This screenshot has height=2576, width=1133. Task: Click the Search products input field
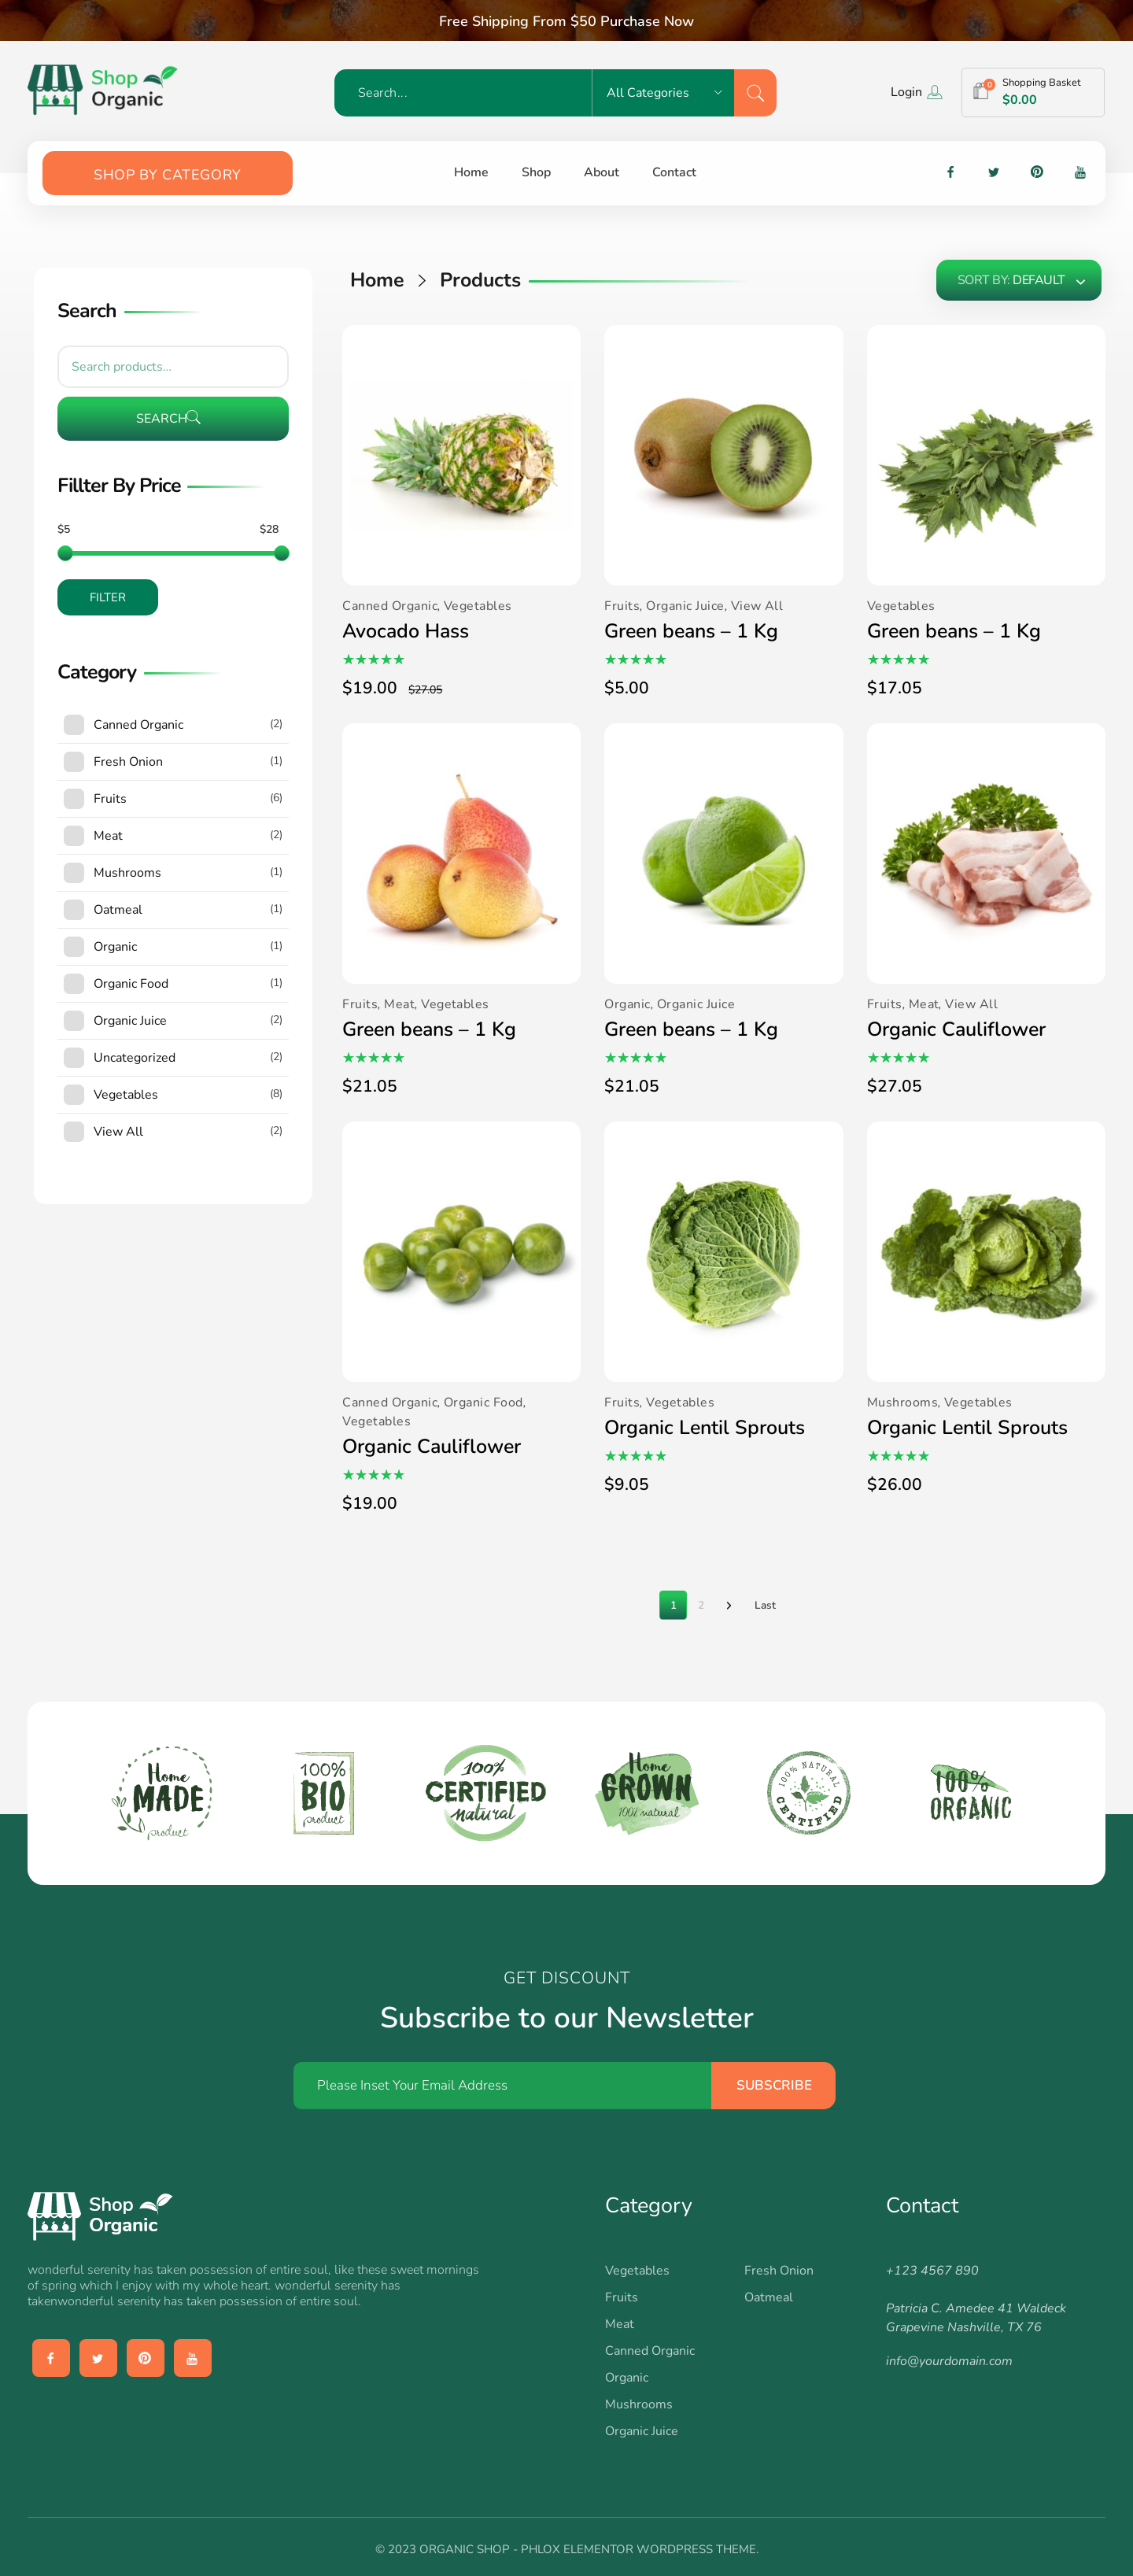pyautogui.click(x=173, y=367)
